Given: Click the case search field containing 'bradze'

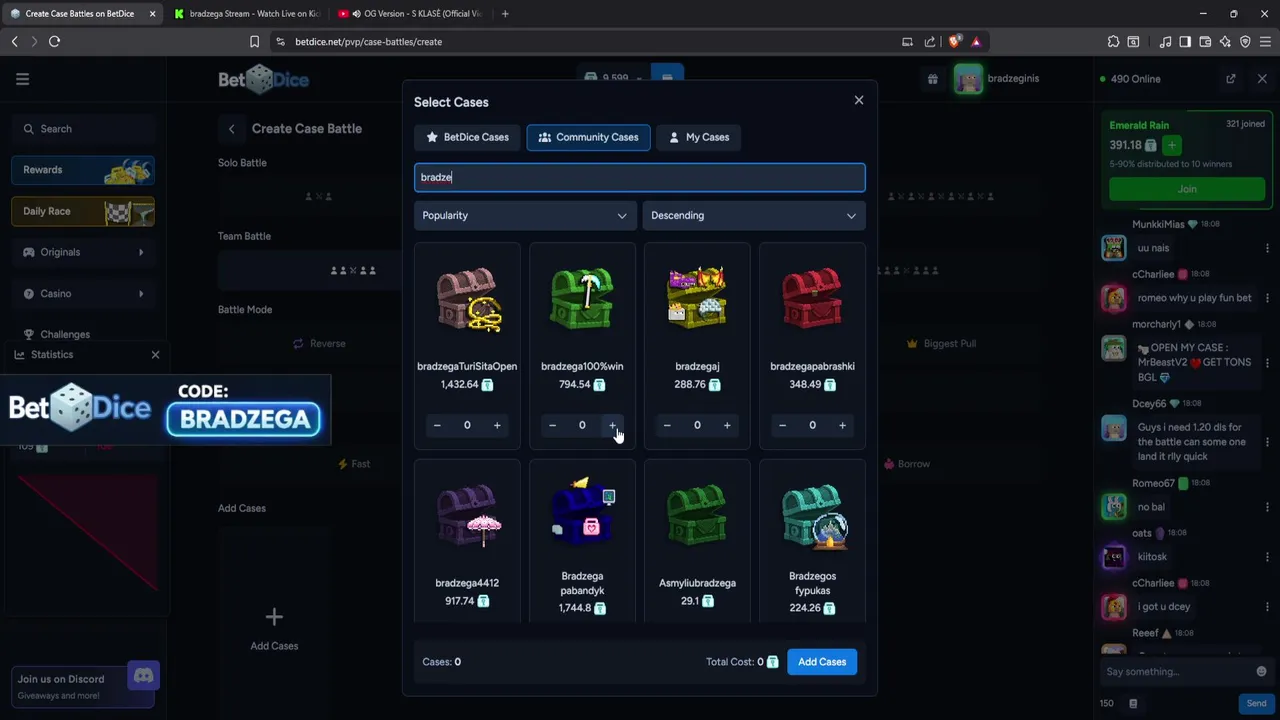Looking at the screenshot, I should pyautogui.click(x=640, y=177).
